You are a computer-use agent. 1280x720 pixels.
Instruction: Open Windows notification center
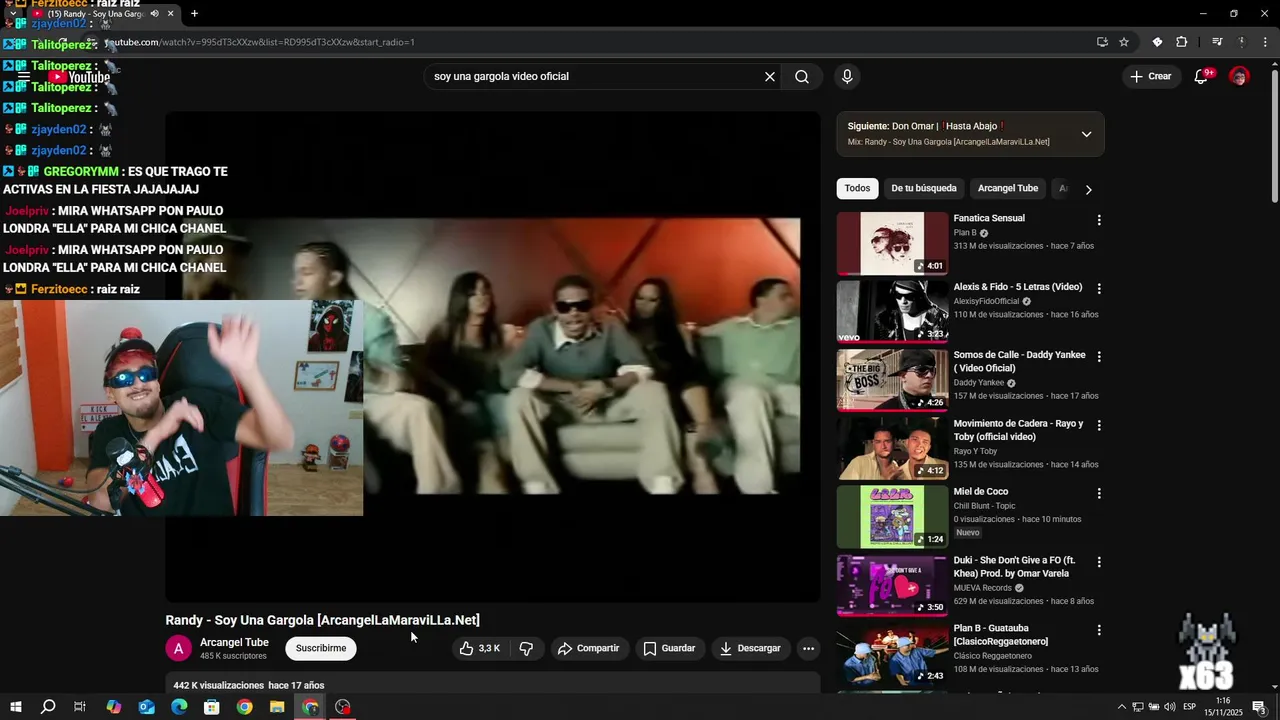coord(1259,707)
